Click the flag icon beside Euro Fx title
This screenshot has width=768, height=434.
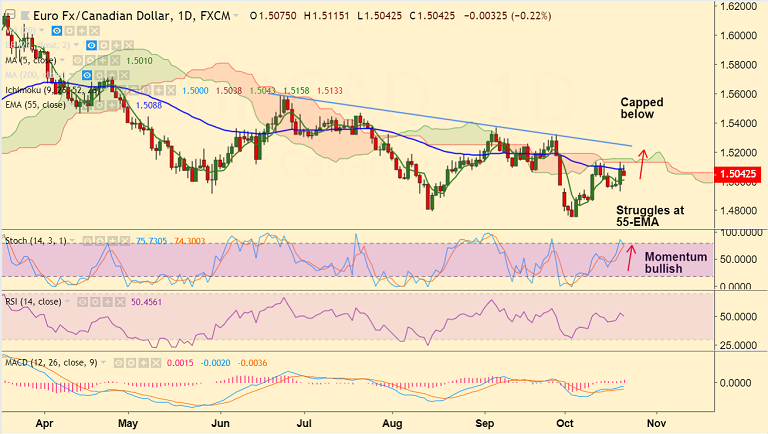click(25, 16)
